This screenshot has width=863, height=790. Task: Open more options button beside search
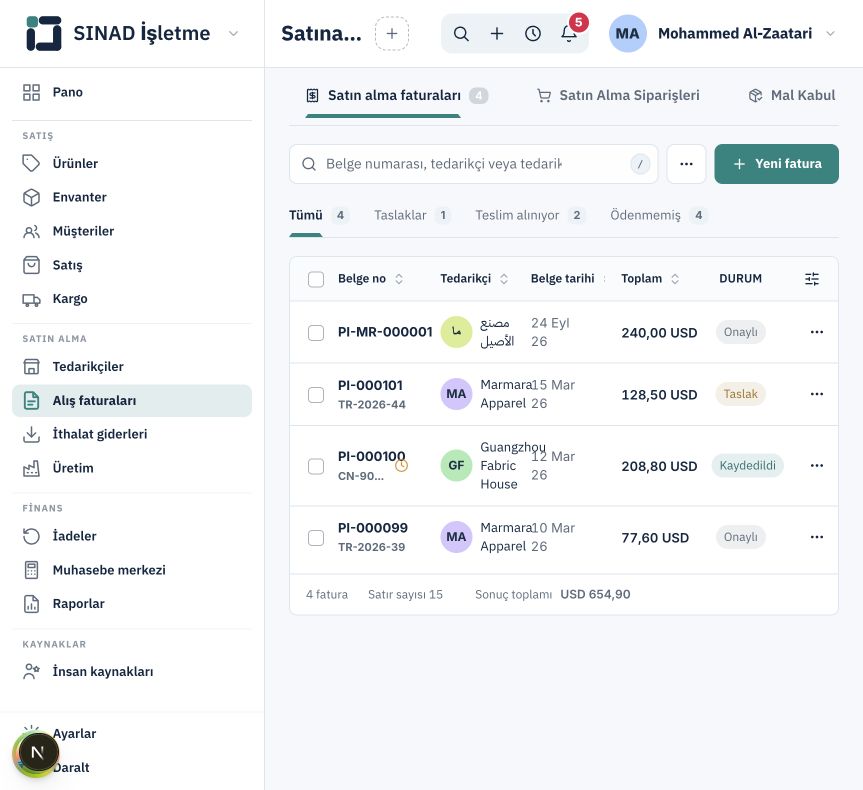click(686, 164)
